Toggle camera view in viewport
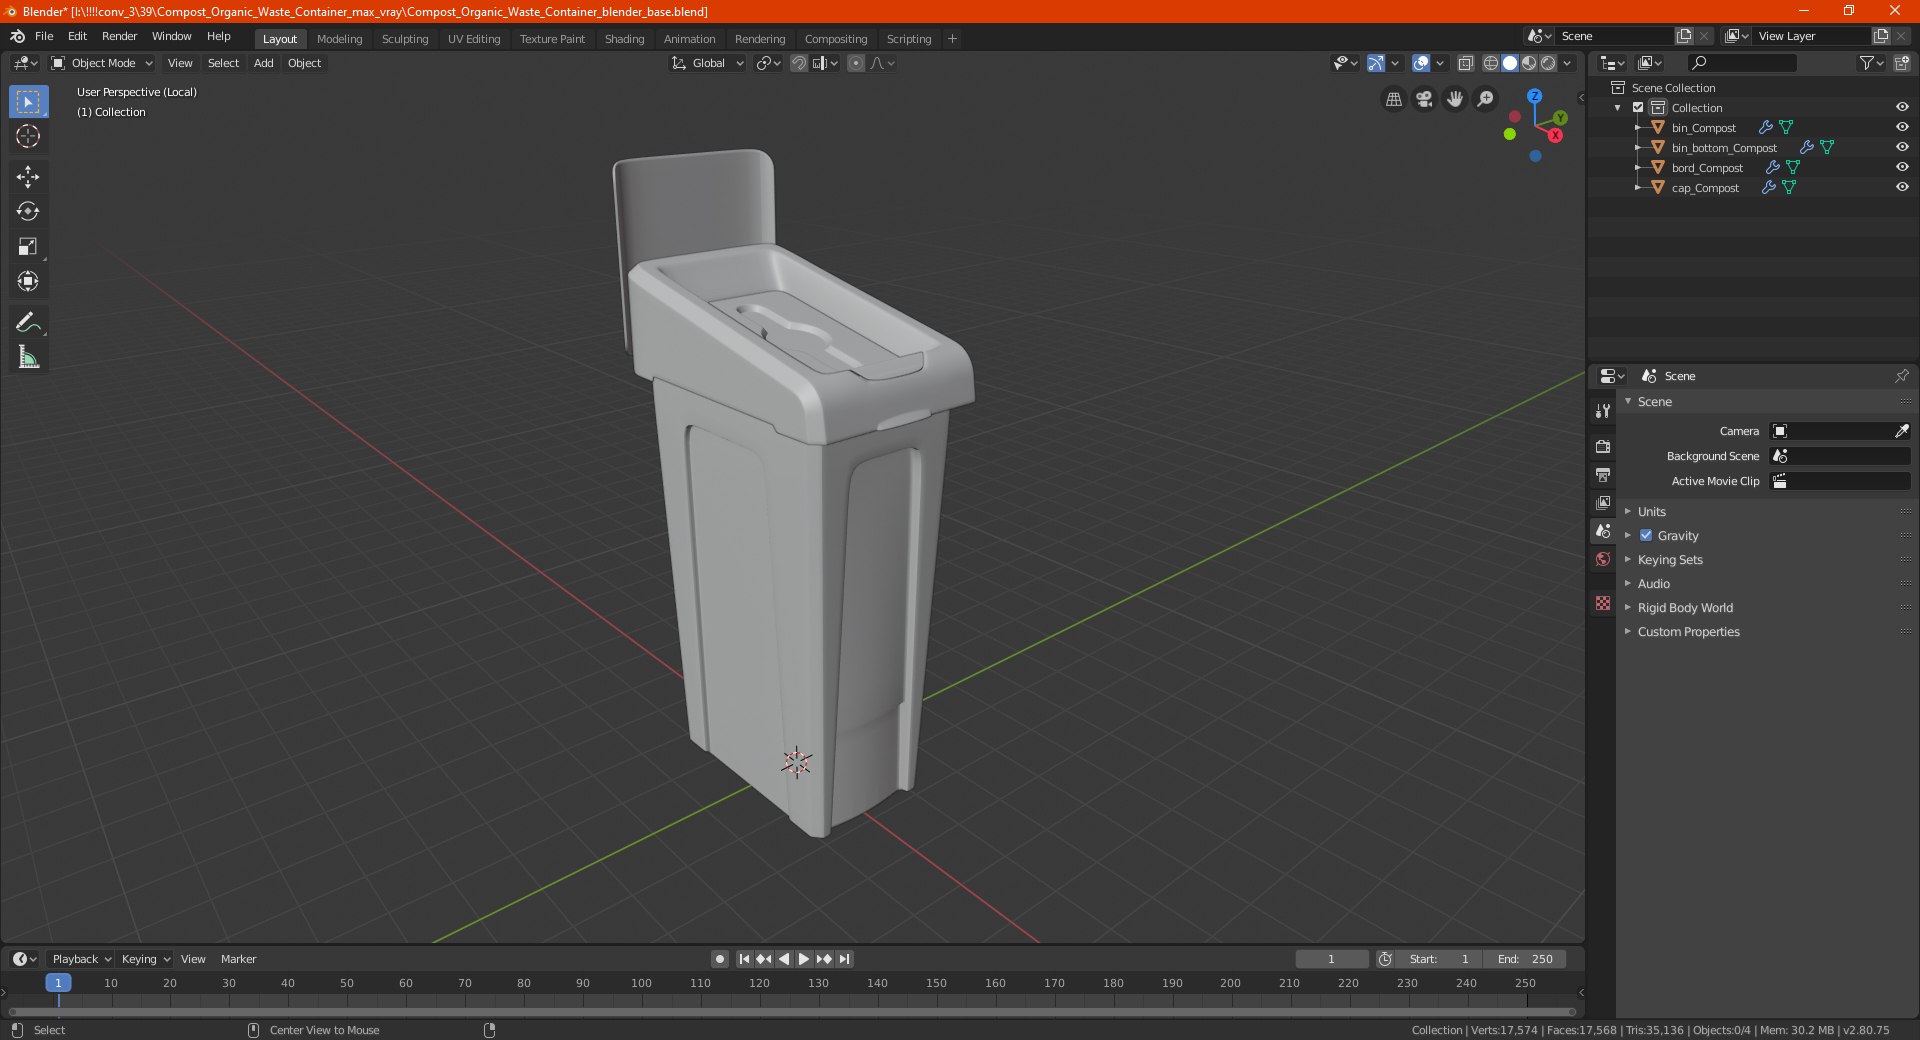Screen dimensions: 1920x1040 (1424, 99)
